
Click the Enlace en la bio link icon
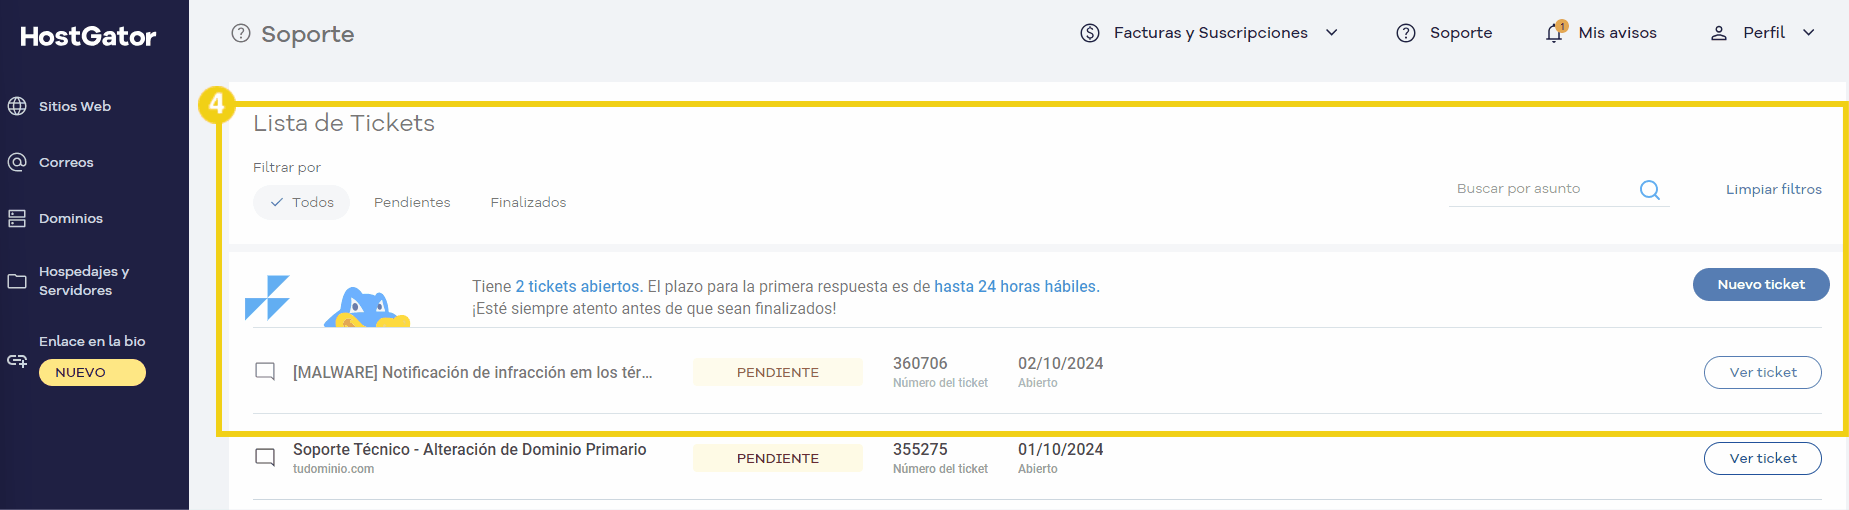pyautogui.click(x=17, y=361)
